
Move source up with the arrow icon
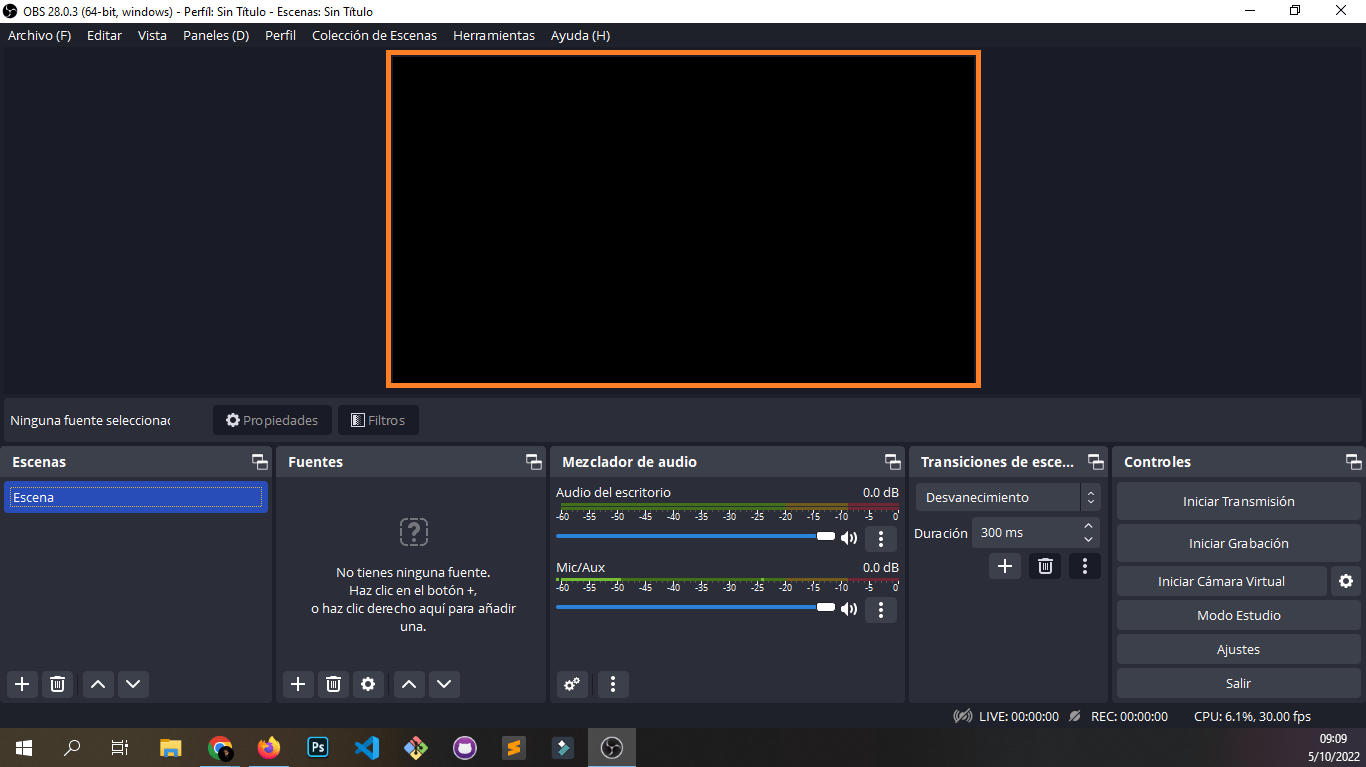tap(408, 684)
